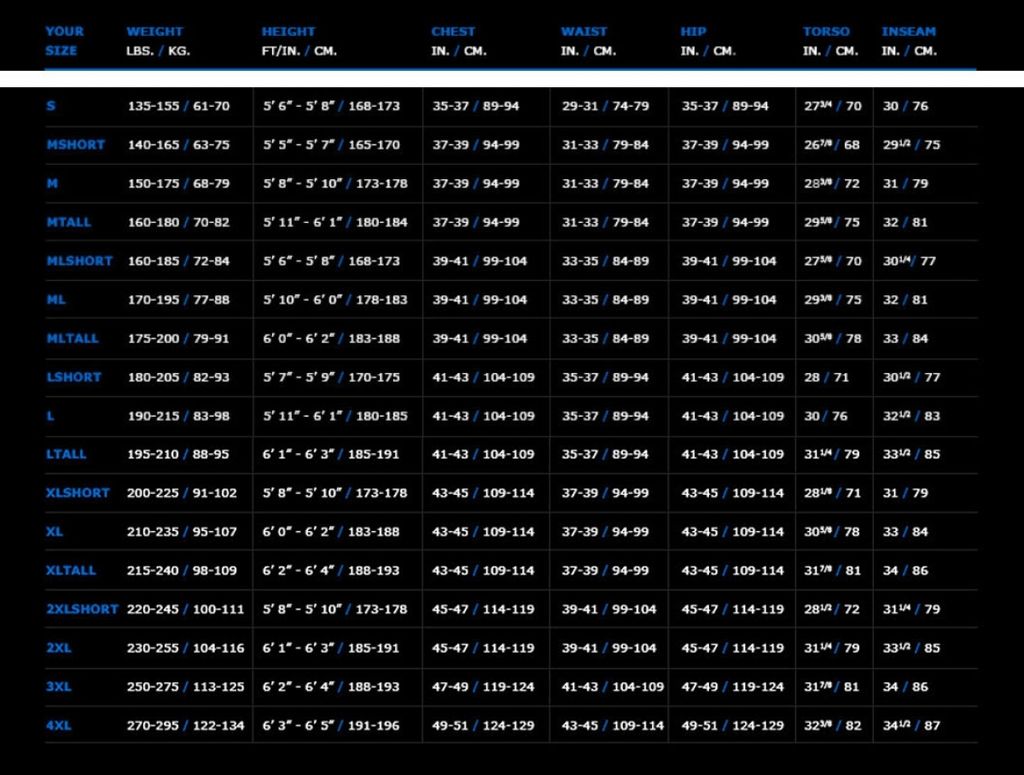Click the TORSO column header

(826, 32)
